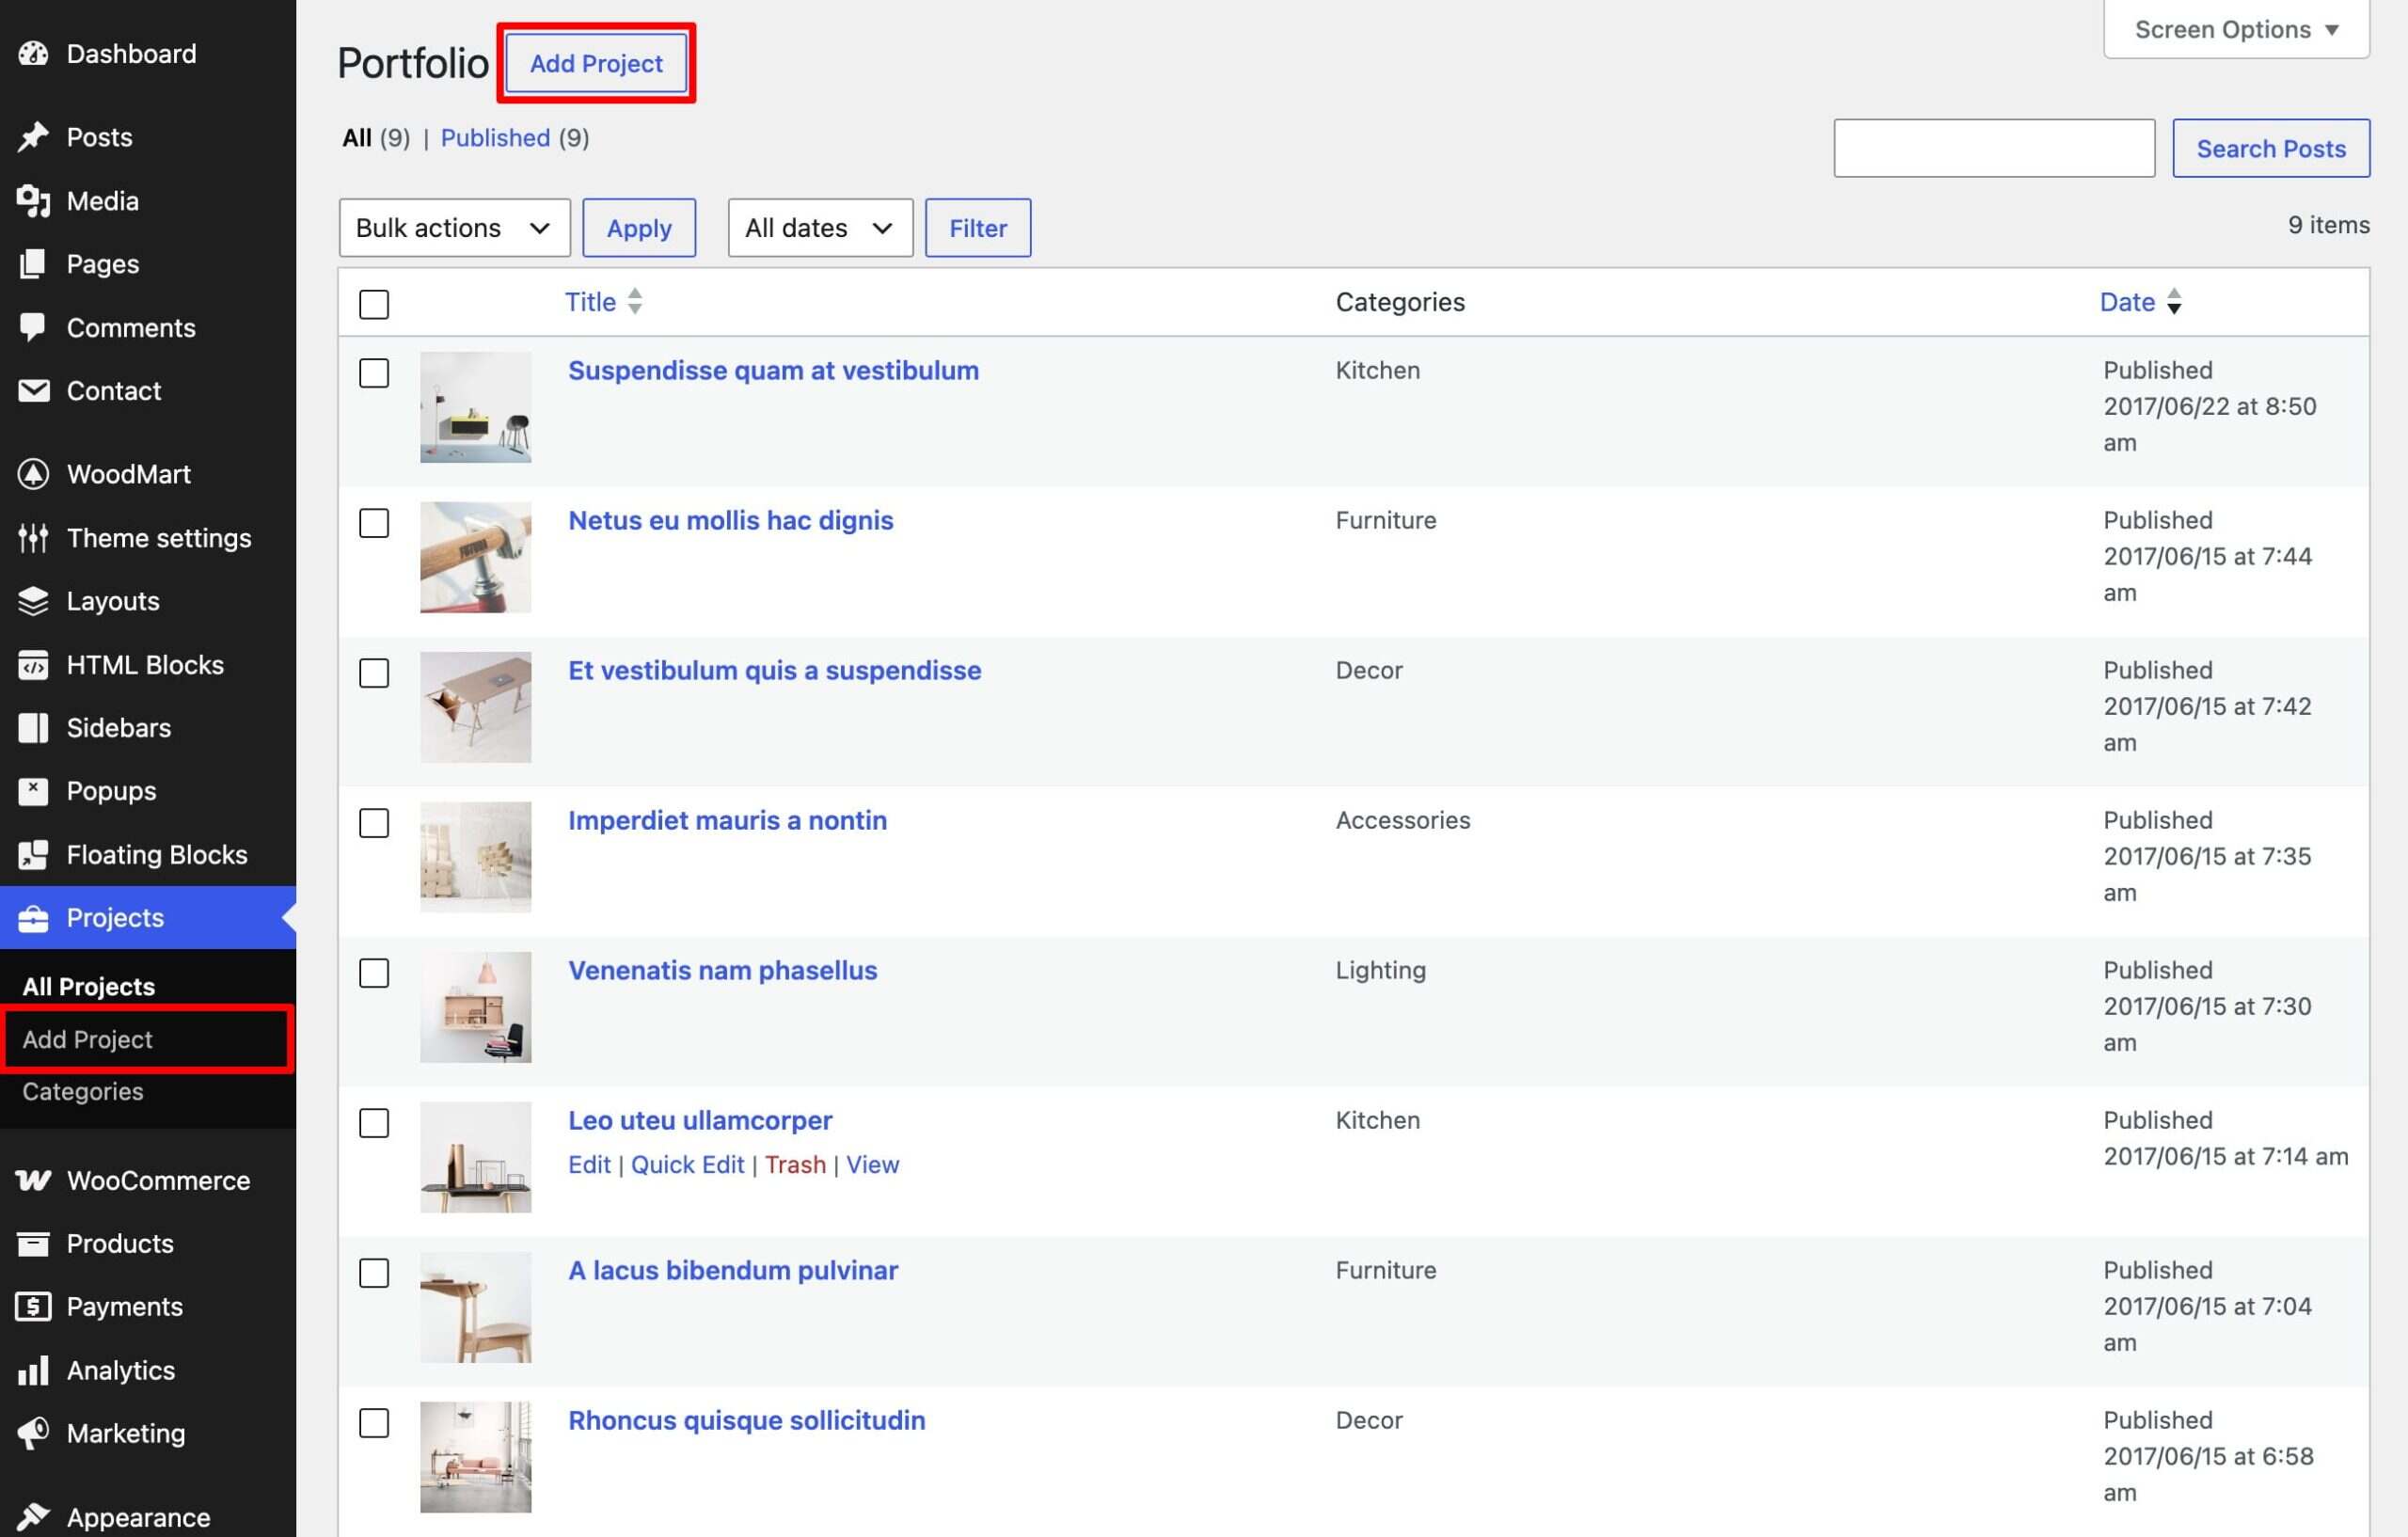This screenshot has height=1537, width=2408.
Task: Click the Dashboard gauge icon
Action: tap(33, 54)
